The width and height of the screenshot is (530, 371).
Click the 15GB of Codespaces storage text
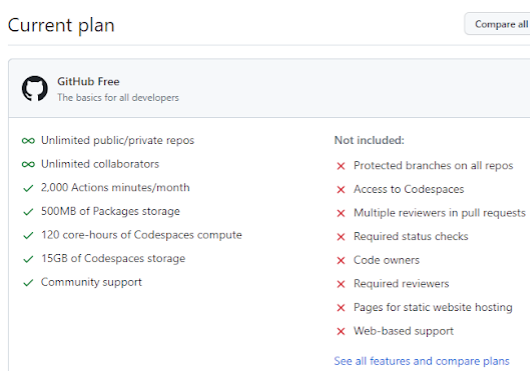pos(113,258)
